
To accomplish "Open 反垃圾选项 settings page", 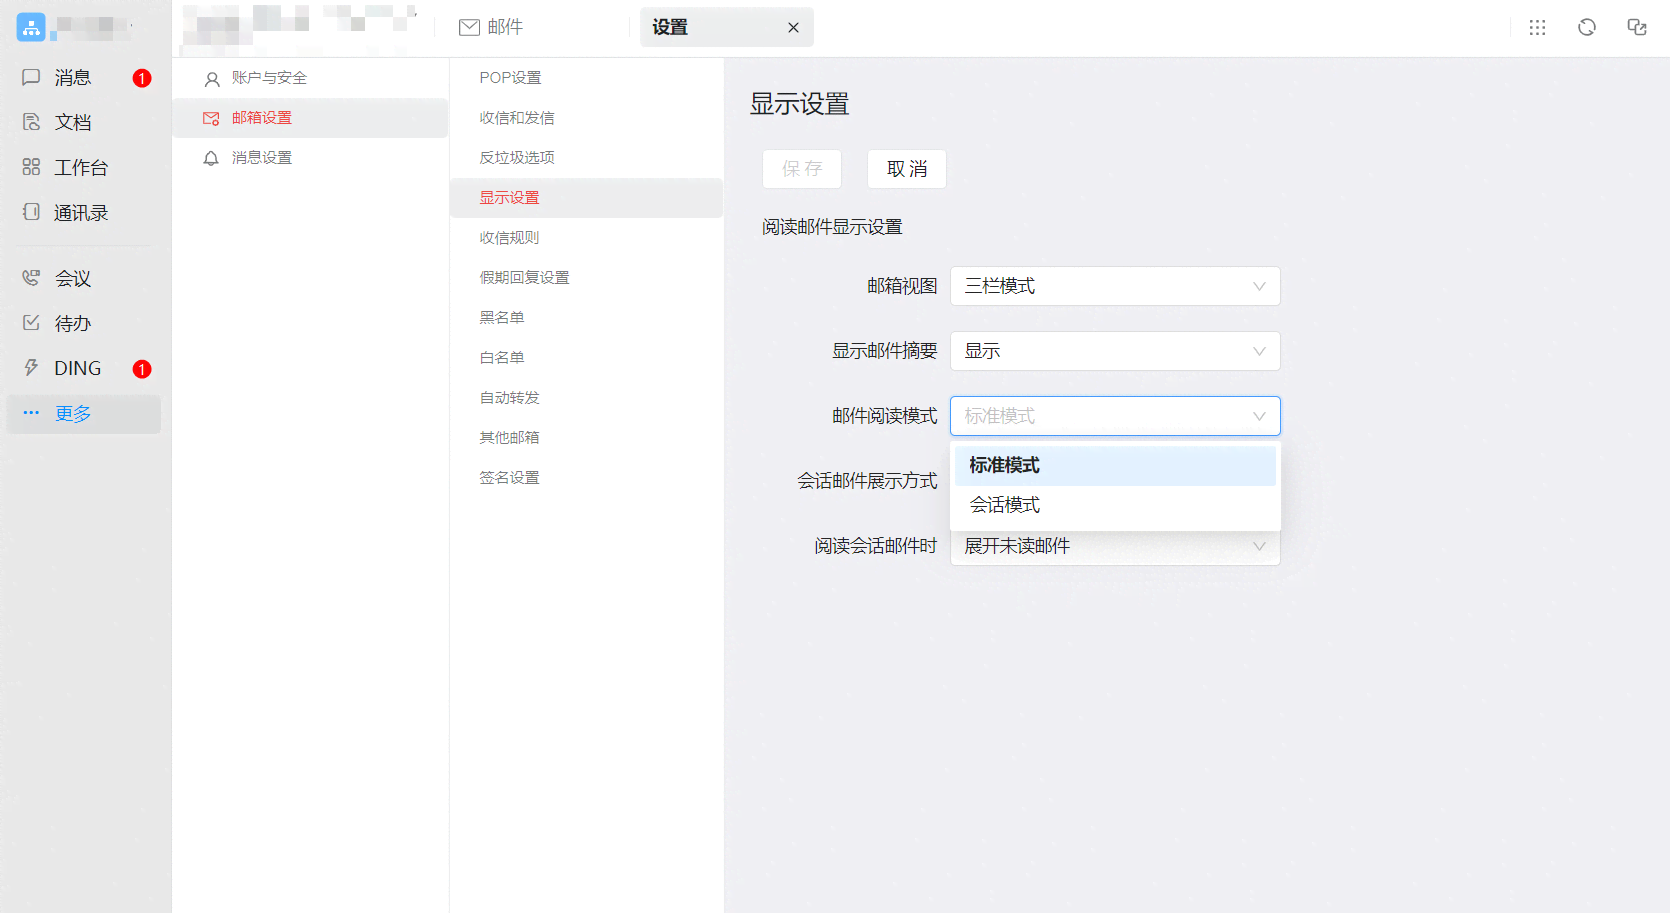I will (586, 158).
